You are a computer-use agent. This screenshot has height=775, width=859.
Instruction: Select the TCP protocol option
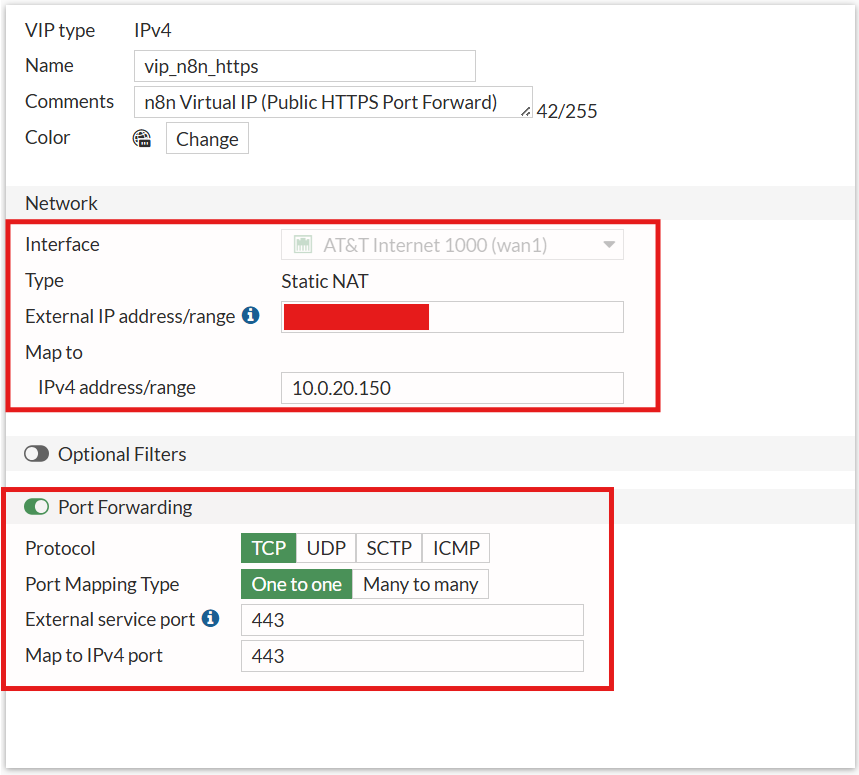(x=268, y=548)
